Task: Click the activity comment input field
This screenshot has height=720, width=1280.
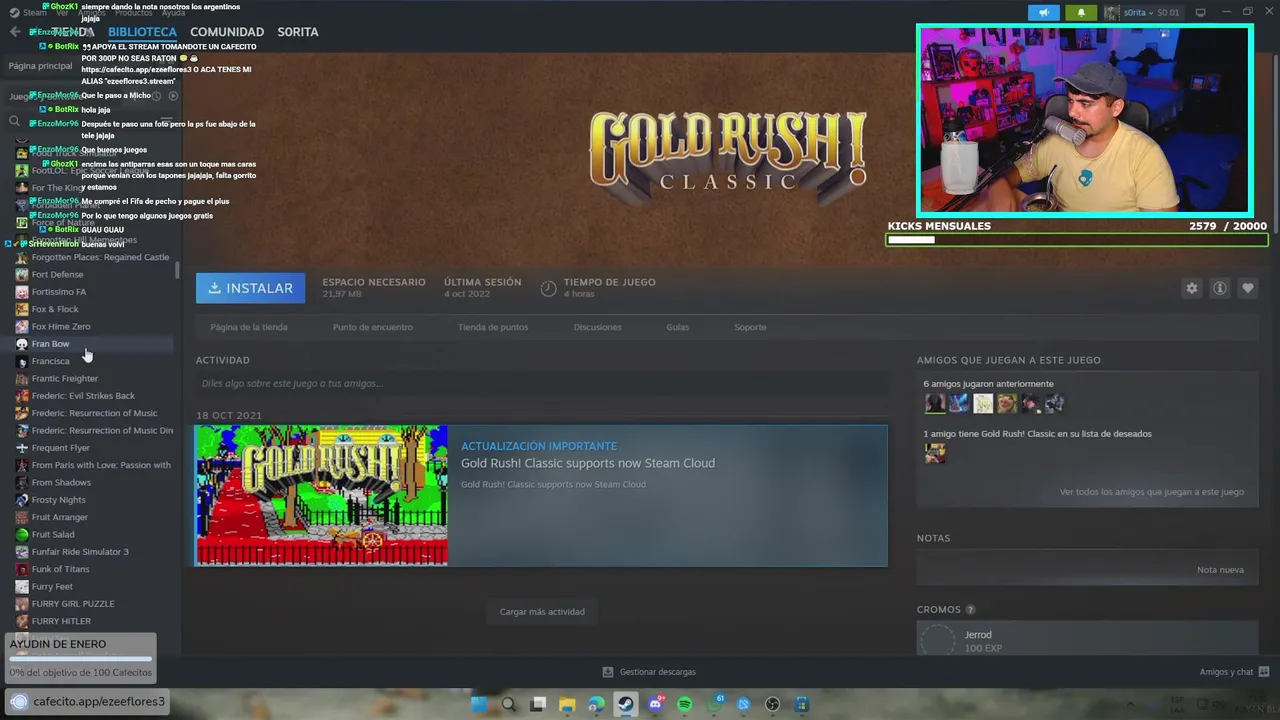Action: coord(541,383)
